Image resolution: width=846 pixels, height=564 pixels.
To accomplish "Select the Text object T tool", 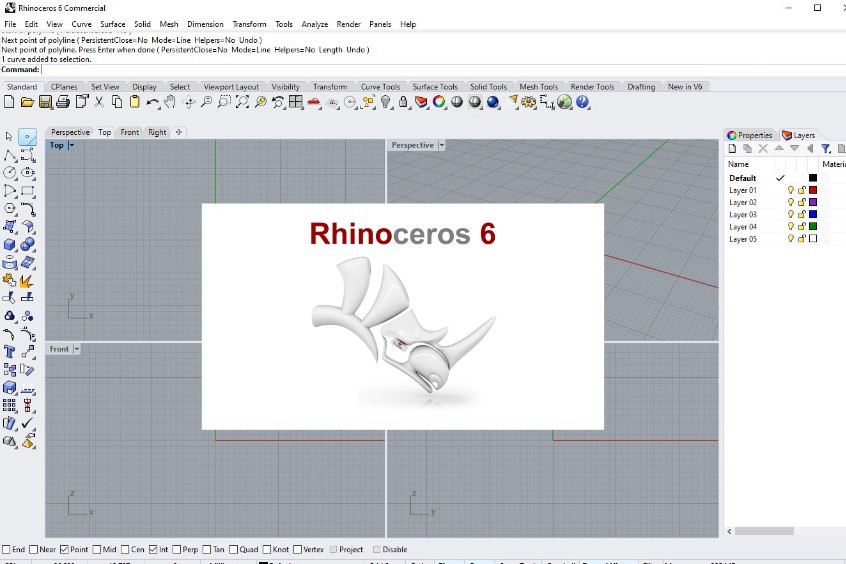I will point(10,352).
